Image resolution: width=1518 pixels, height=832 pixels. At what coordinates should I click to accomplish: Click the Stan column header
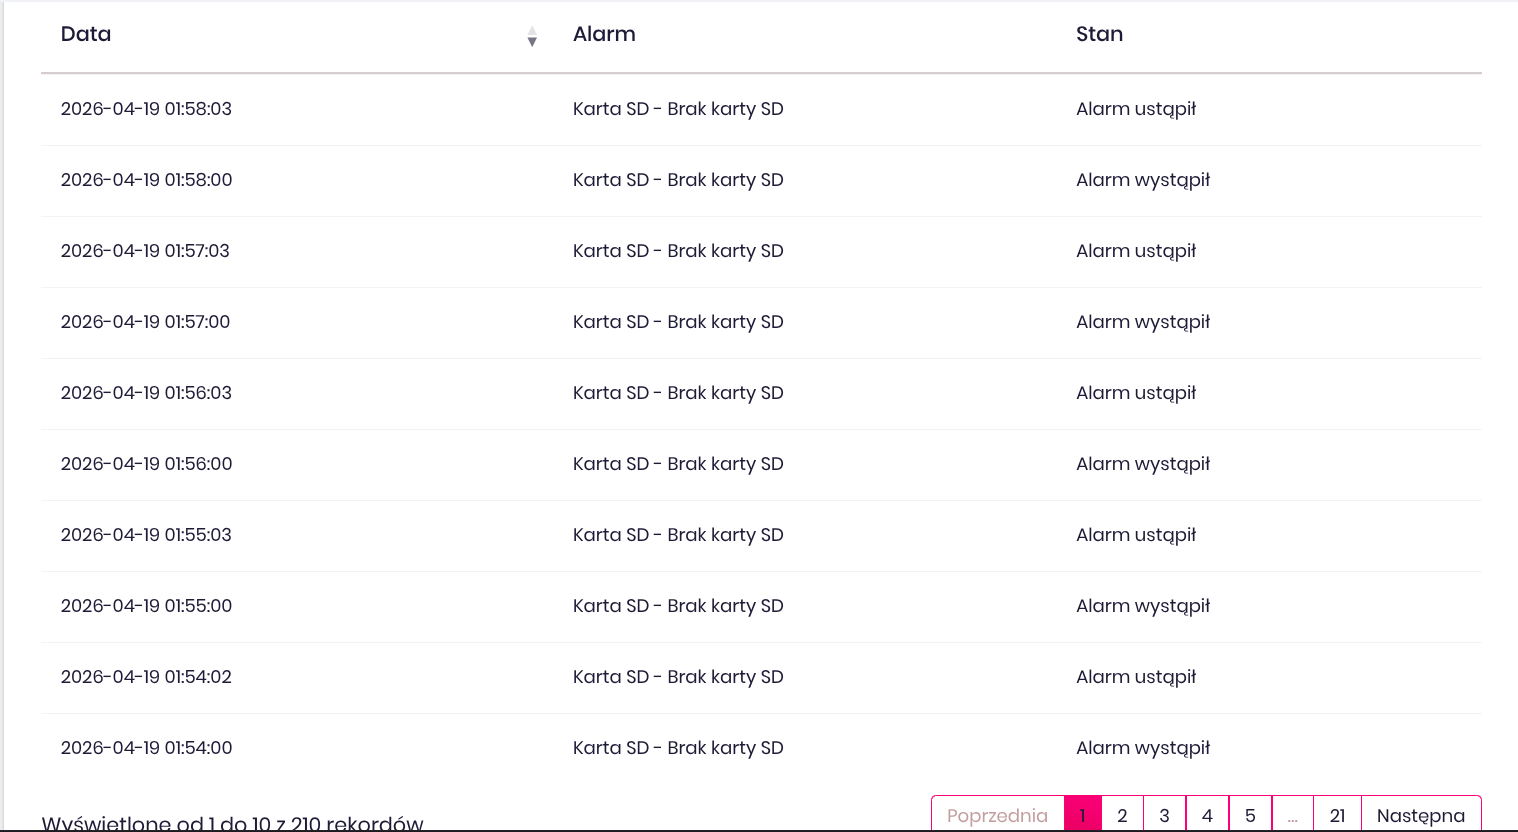tap(1099, 34)
